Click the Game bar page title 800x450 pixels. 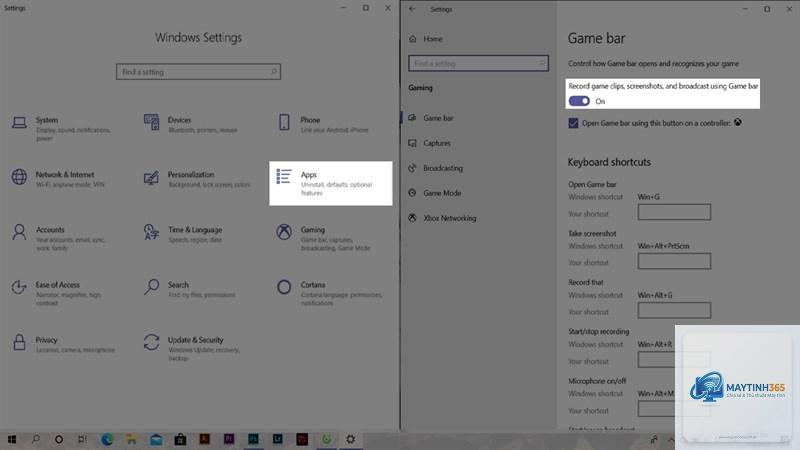(x=596, y=38)
